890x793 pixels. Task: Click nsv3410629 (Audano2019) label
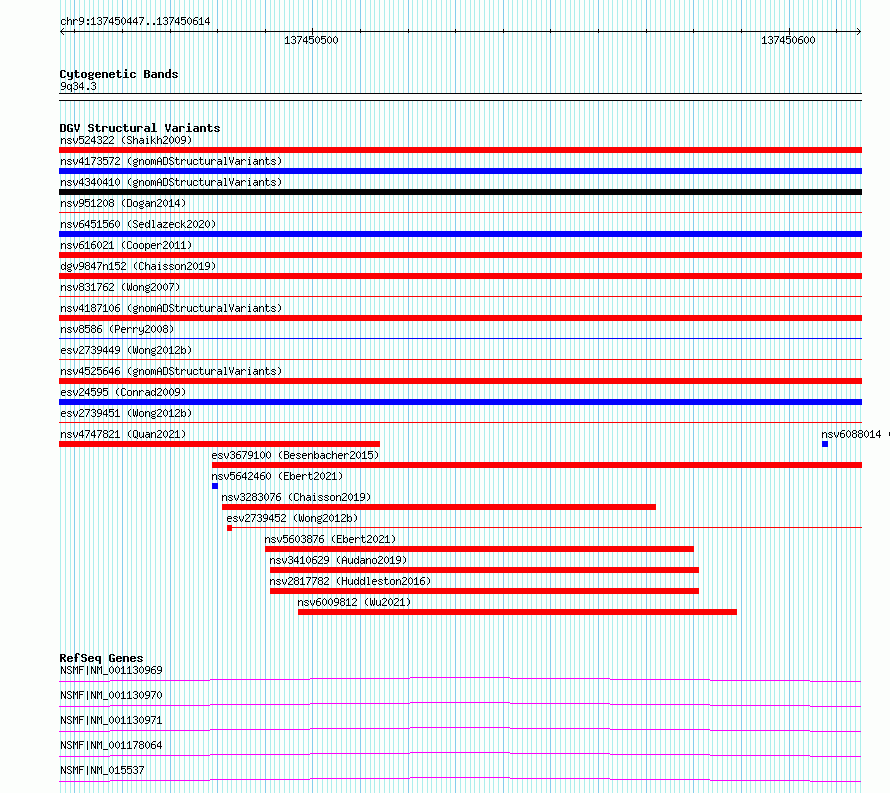tap(338, 560)
